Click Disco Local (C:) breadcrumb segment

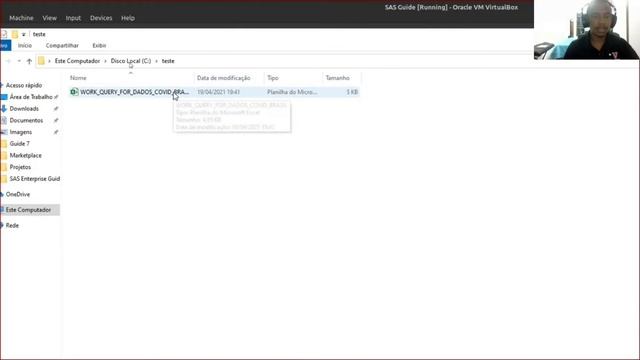tap(131, 61)
